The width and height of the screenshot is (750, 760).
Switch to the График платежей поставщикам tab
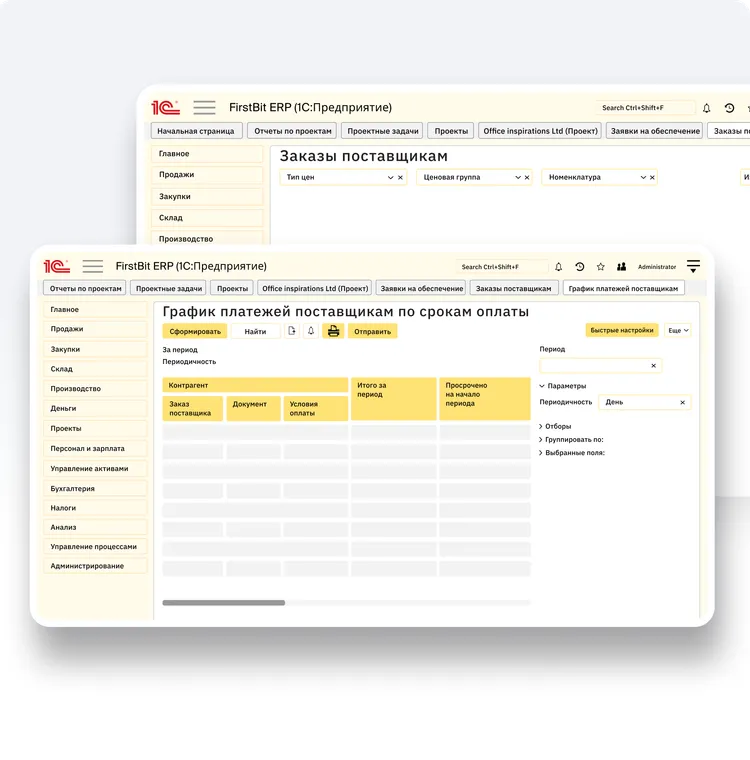[x=623, y=288]
